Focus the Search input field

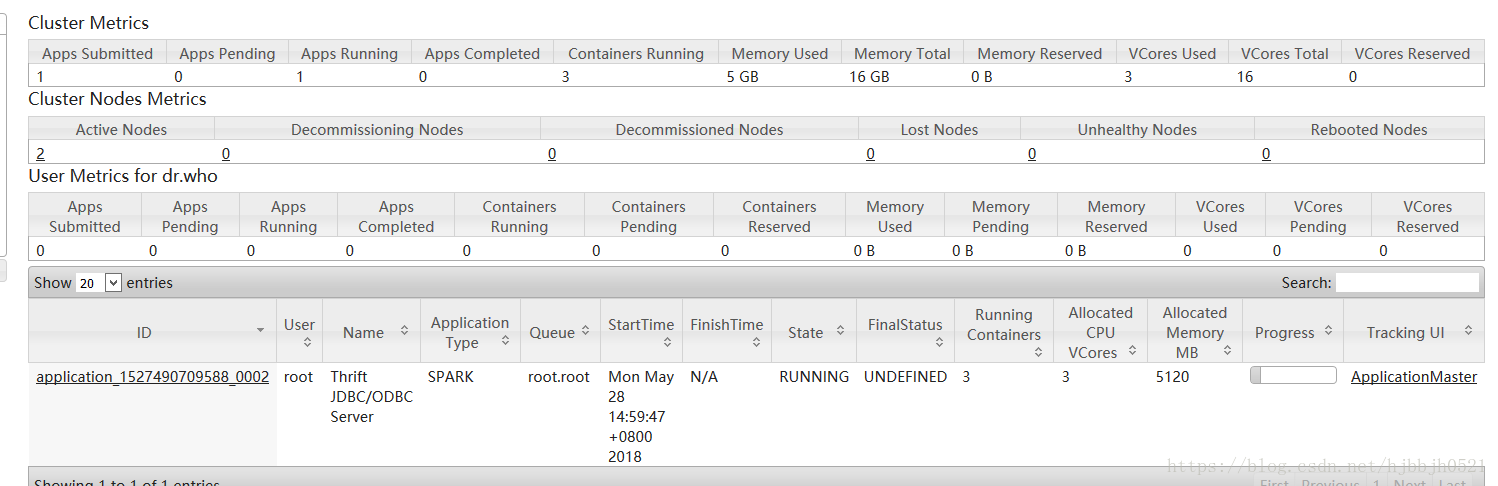pyautogui.click(x=1407, y=283)
